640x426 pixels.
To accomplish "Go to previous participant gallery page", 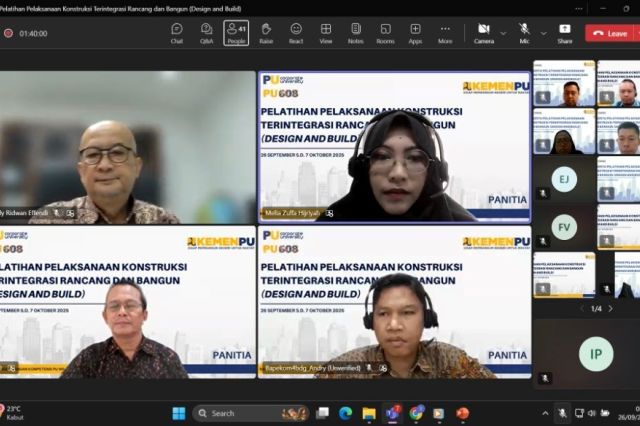I will tap(582, 309).
